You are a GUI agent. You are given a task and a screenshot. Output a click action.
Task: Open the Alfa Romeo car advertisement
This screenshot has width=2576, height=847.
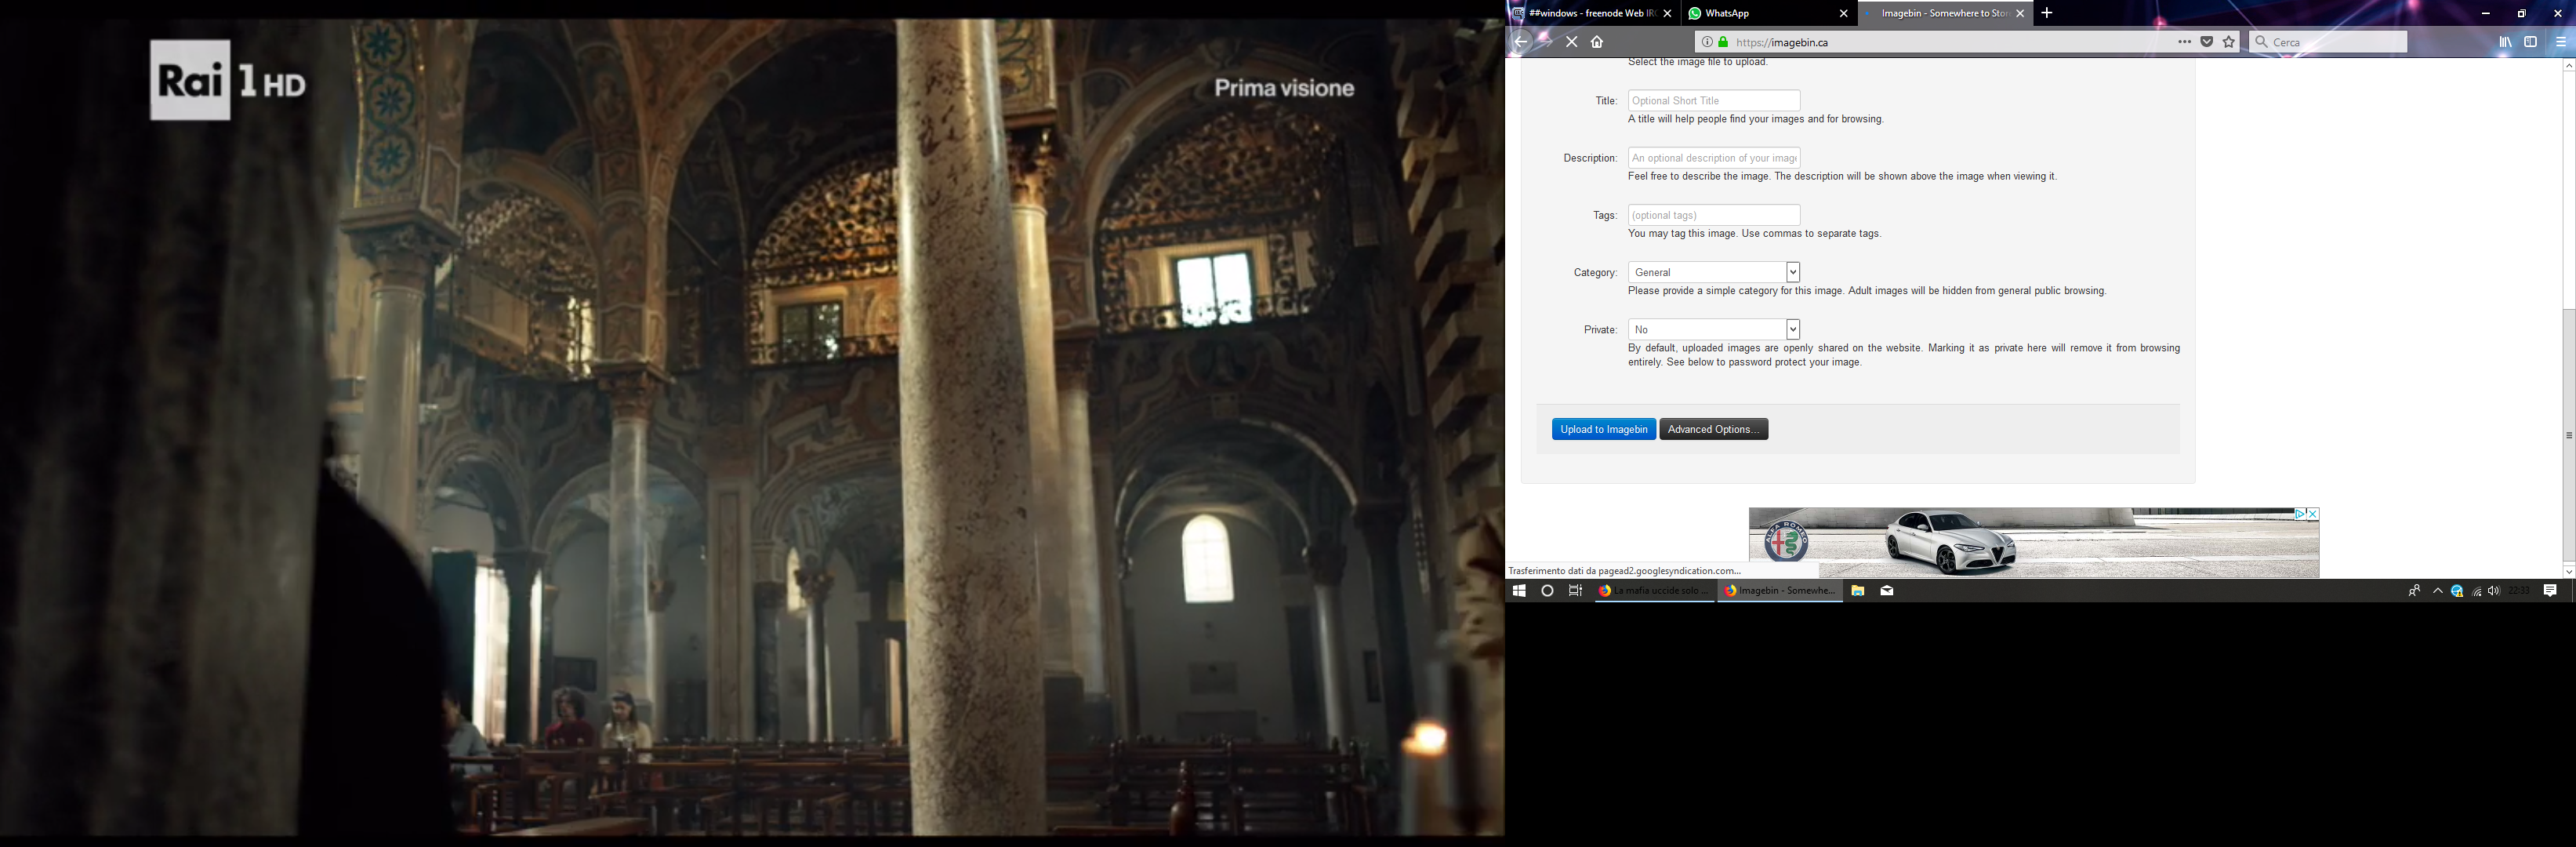[2034, 542]
